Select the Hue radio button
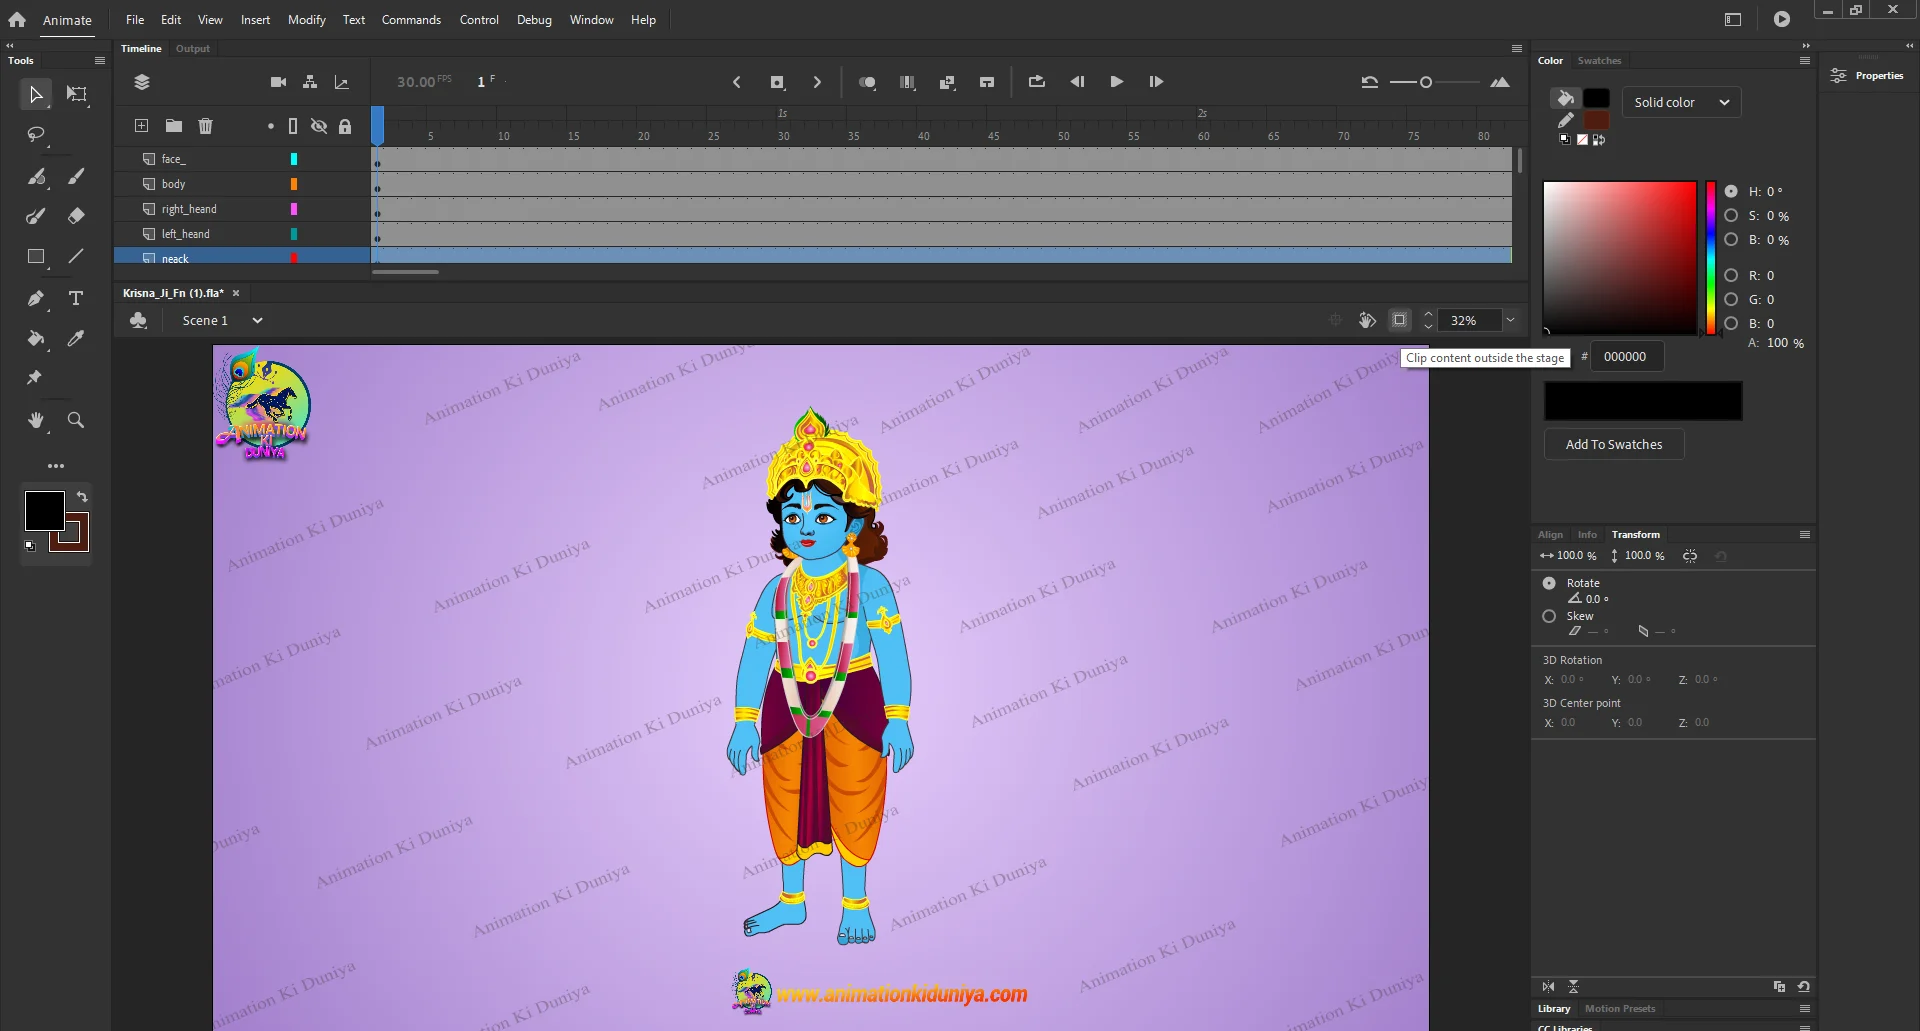Screen dimensions: 1920x1031 coord(1731,191)
